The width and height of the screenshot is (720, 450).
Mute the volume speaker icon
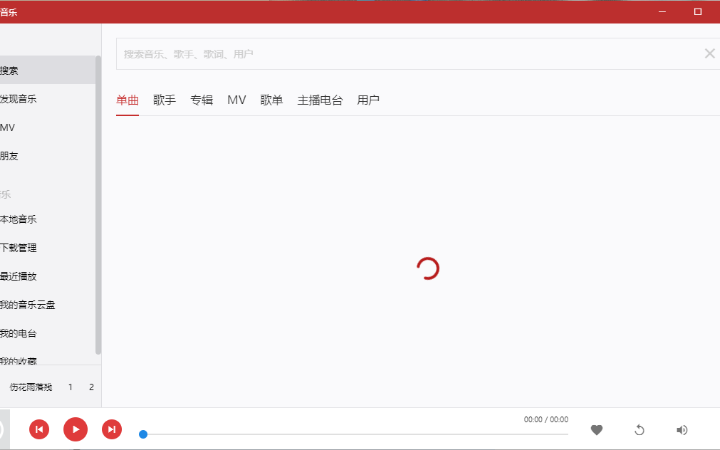pyautogui.click(x=682, y=430)
